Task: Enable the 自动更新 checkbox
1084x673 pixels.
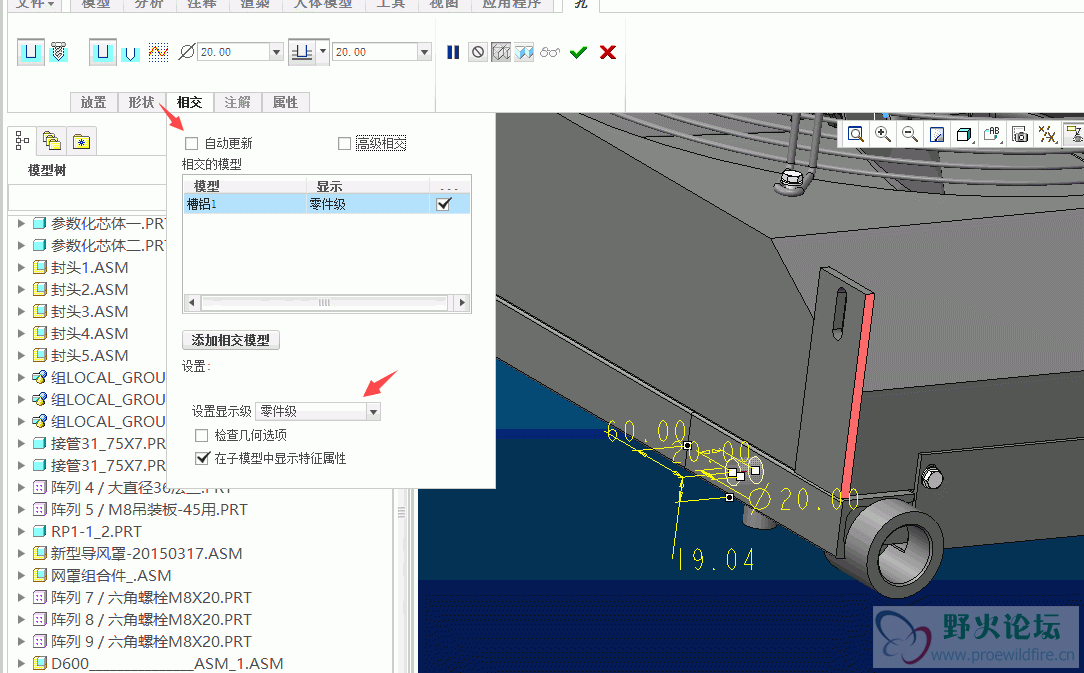Action: 191,143
